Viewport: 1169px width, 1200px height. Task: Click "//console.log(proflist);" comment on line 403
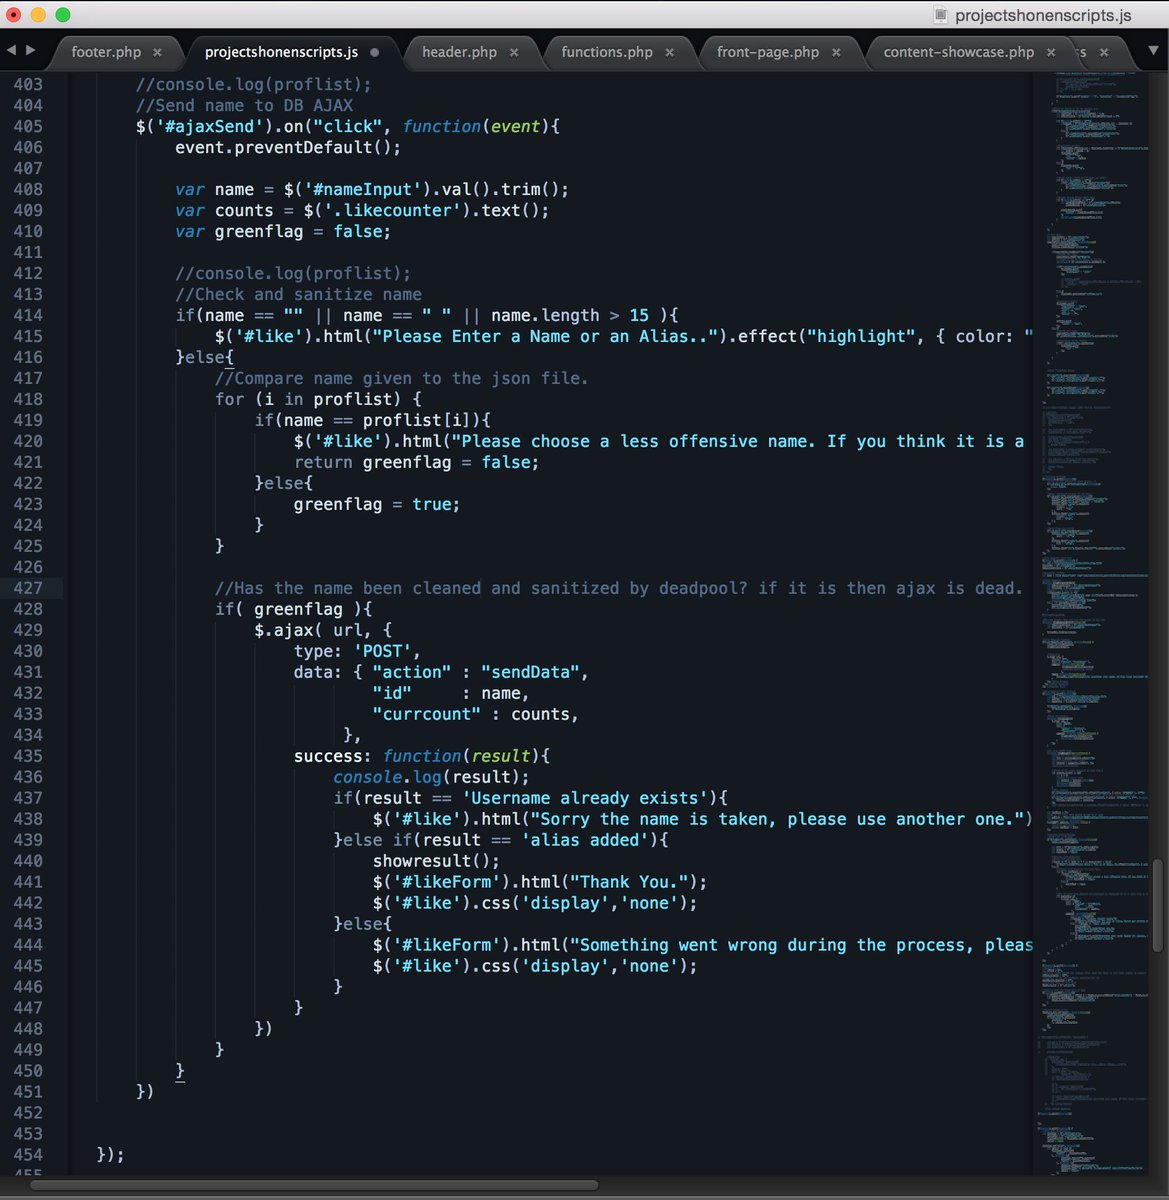pyautogui.click(x=254, y=84)
